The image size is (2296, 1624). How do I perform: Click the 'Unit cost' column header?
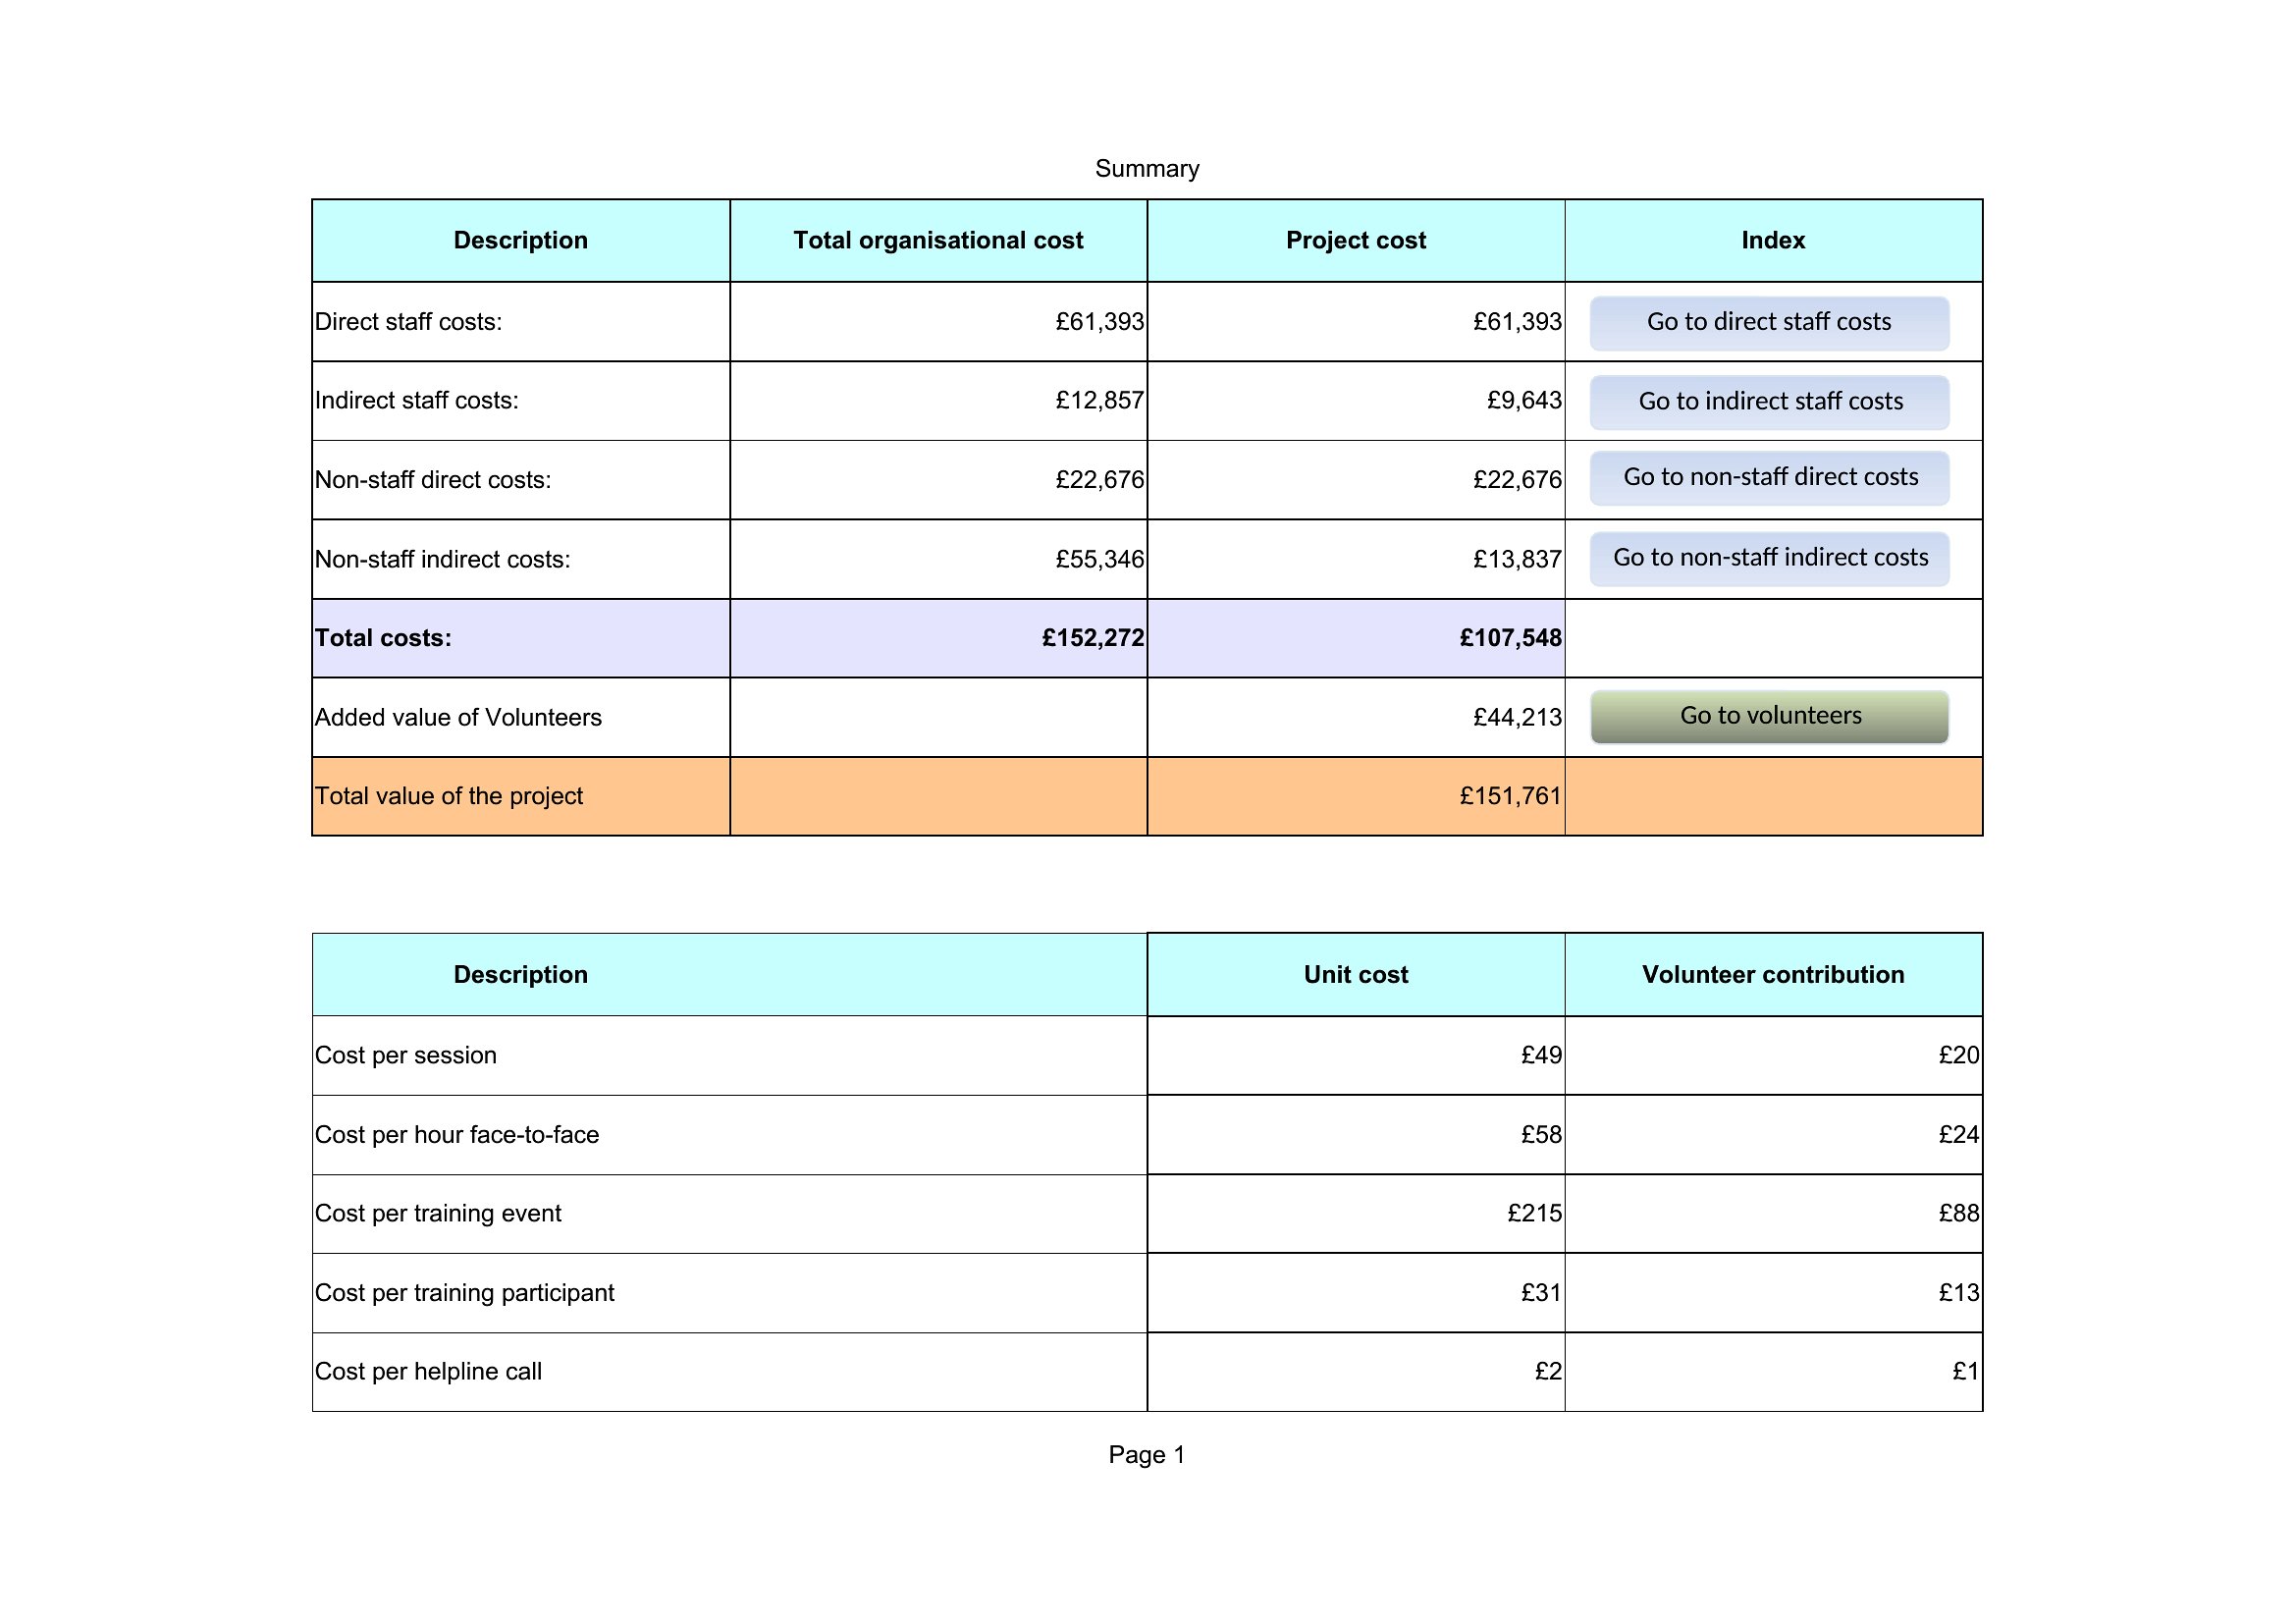point(1356,975)
